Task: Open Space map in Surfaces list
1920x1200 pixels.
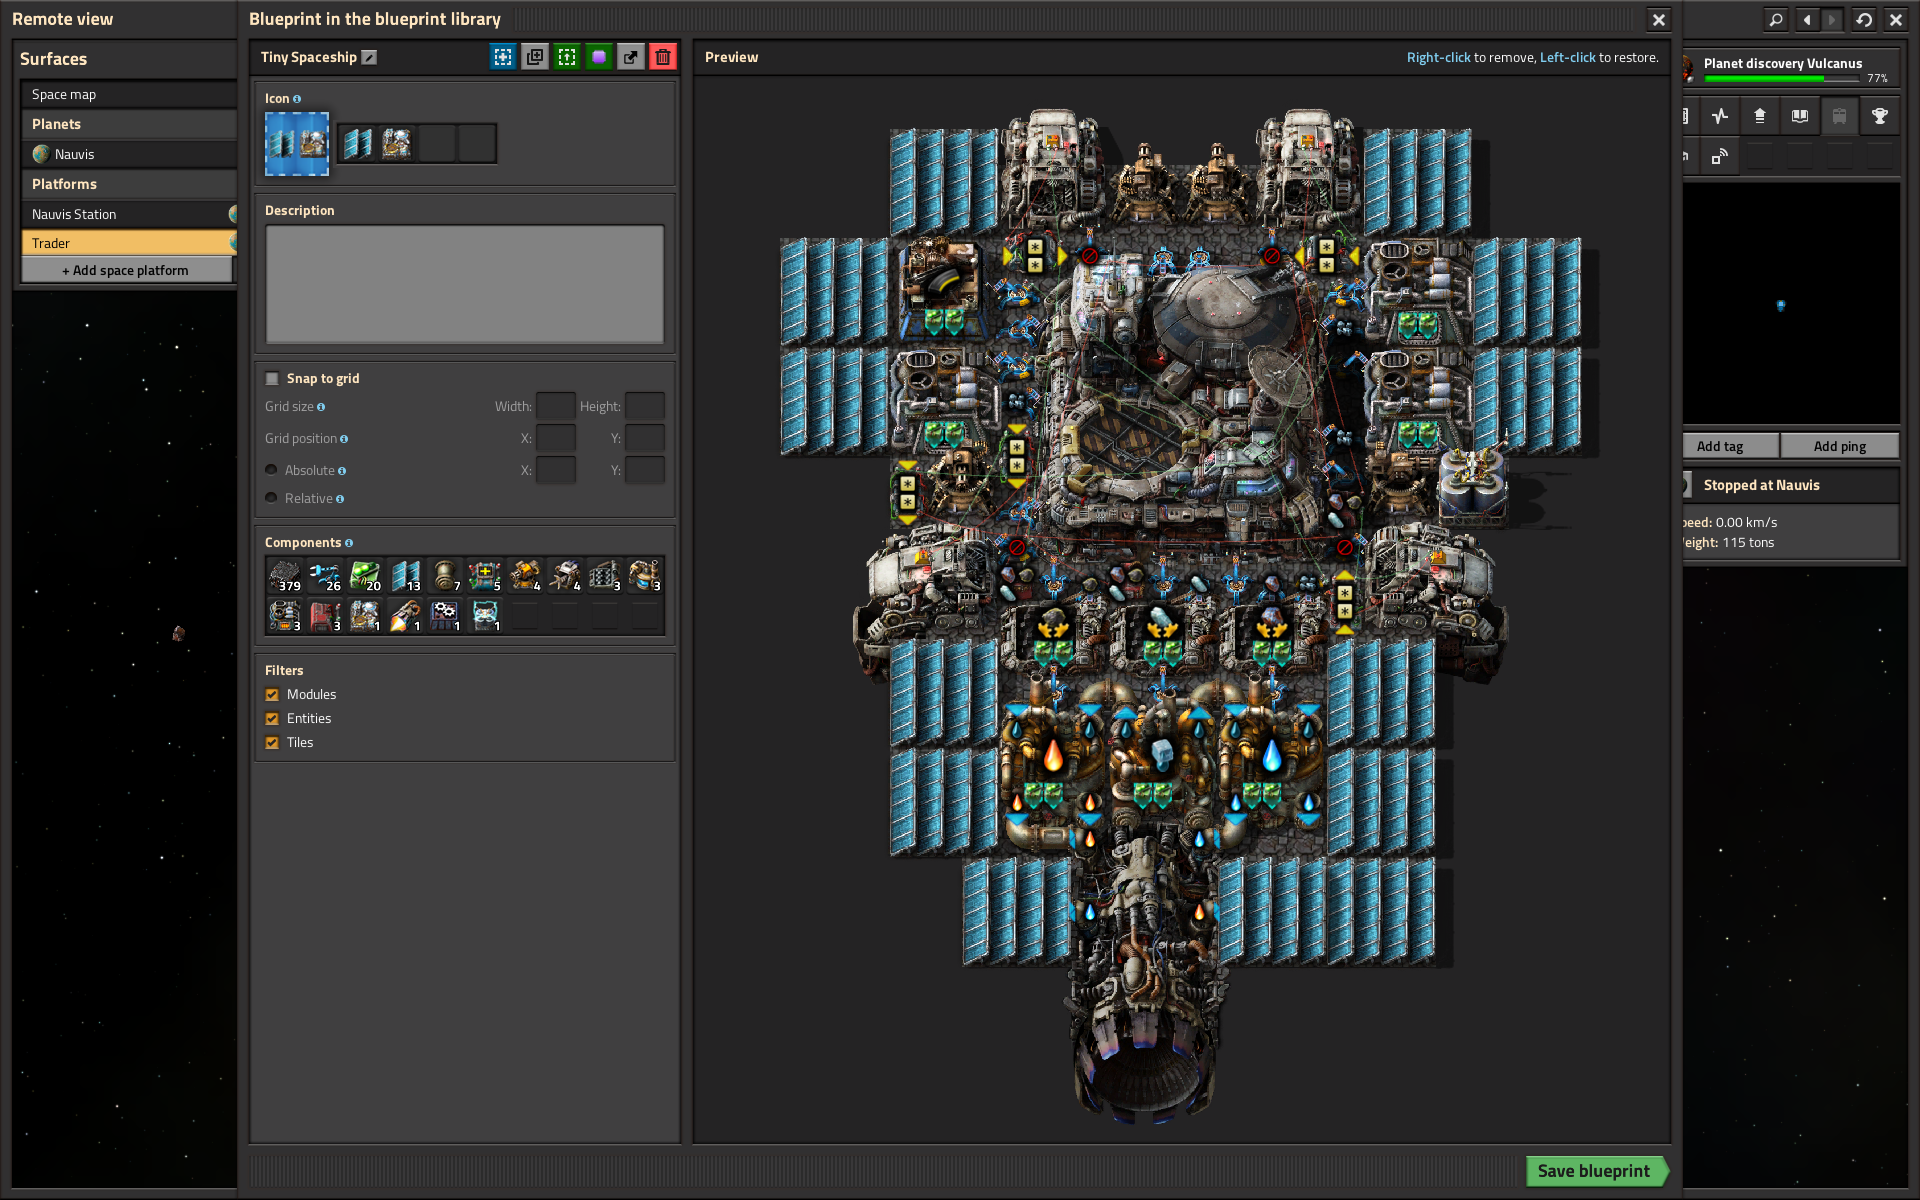Action: [128, 94]
